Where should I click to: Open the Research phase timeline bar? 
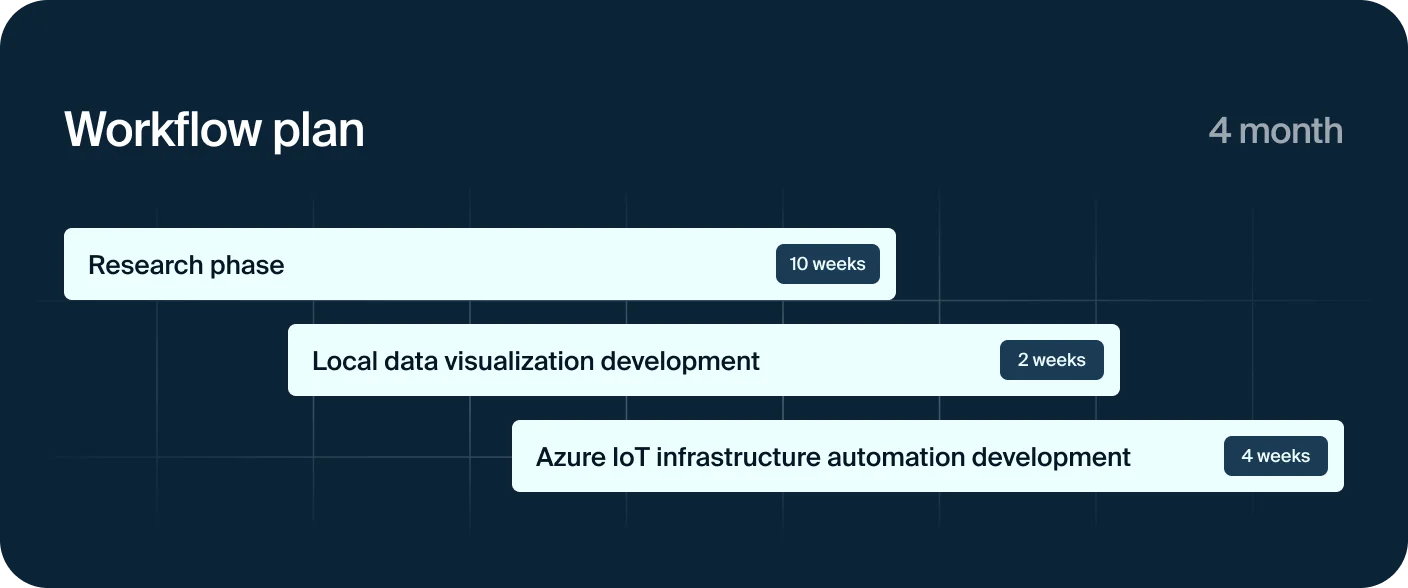tap(480, 264)
